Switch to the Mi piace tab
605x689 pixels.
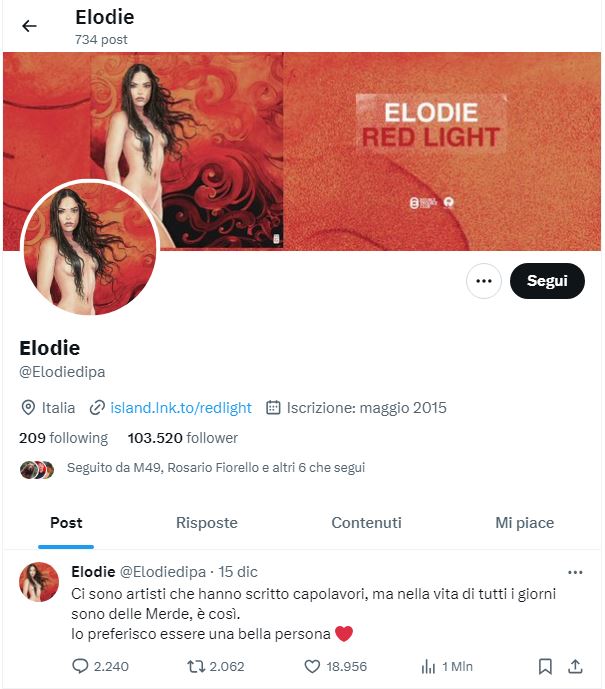point(525,523)
